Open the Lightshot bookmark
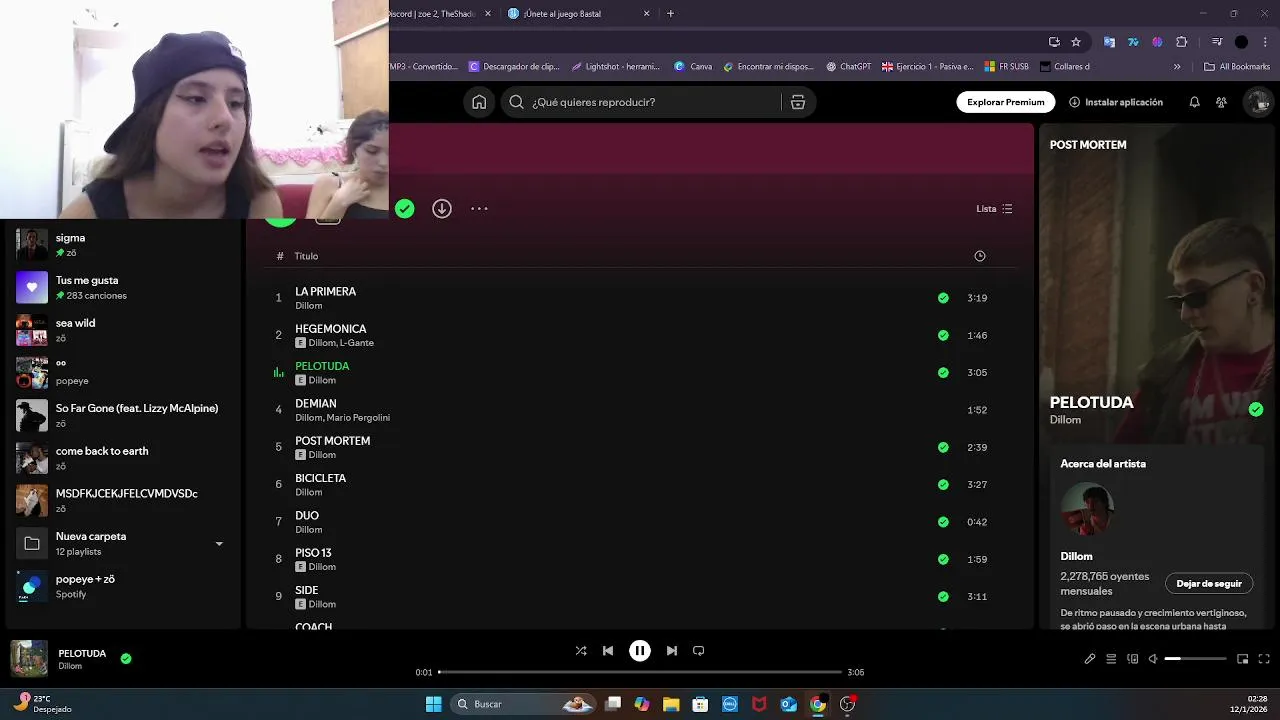 pyautogui.click(x=616, y=67)
